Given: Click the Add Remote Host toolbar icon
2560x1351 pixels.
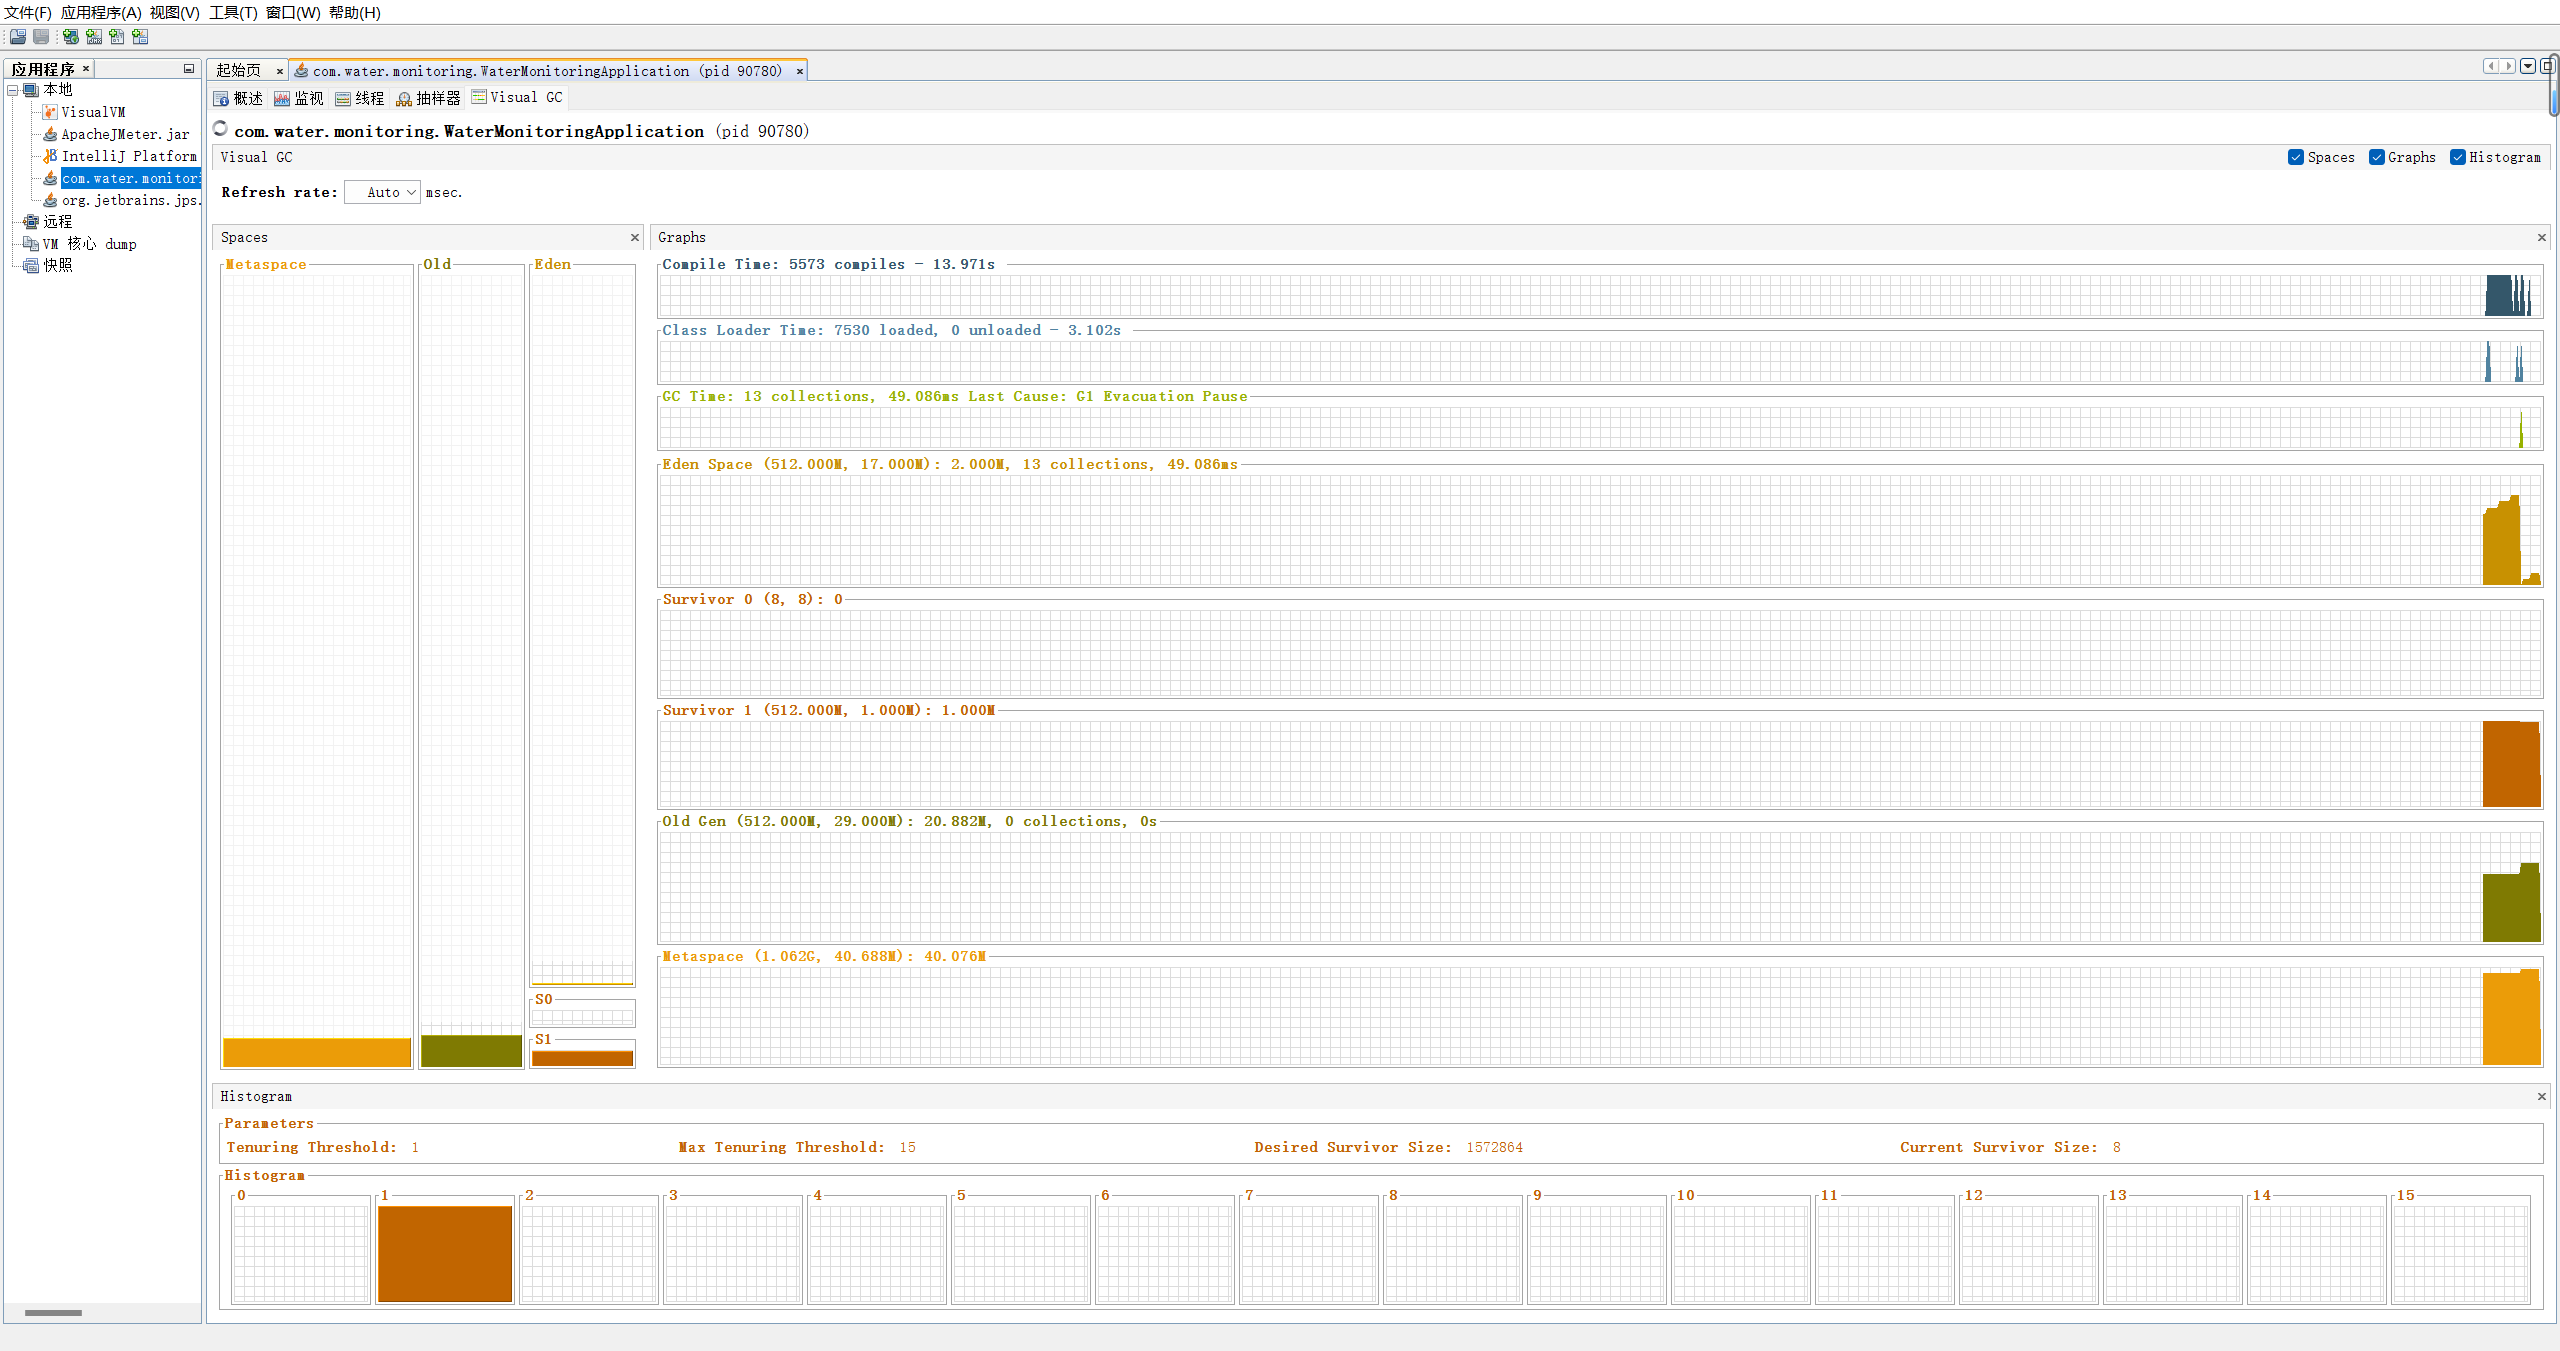Looking at the screenshot, I should [71, 37].
